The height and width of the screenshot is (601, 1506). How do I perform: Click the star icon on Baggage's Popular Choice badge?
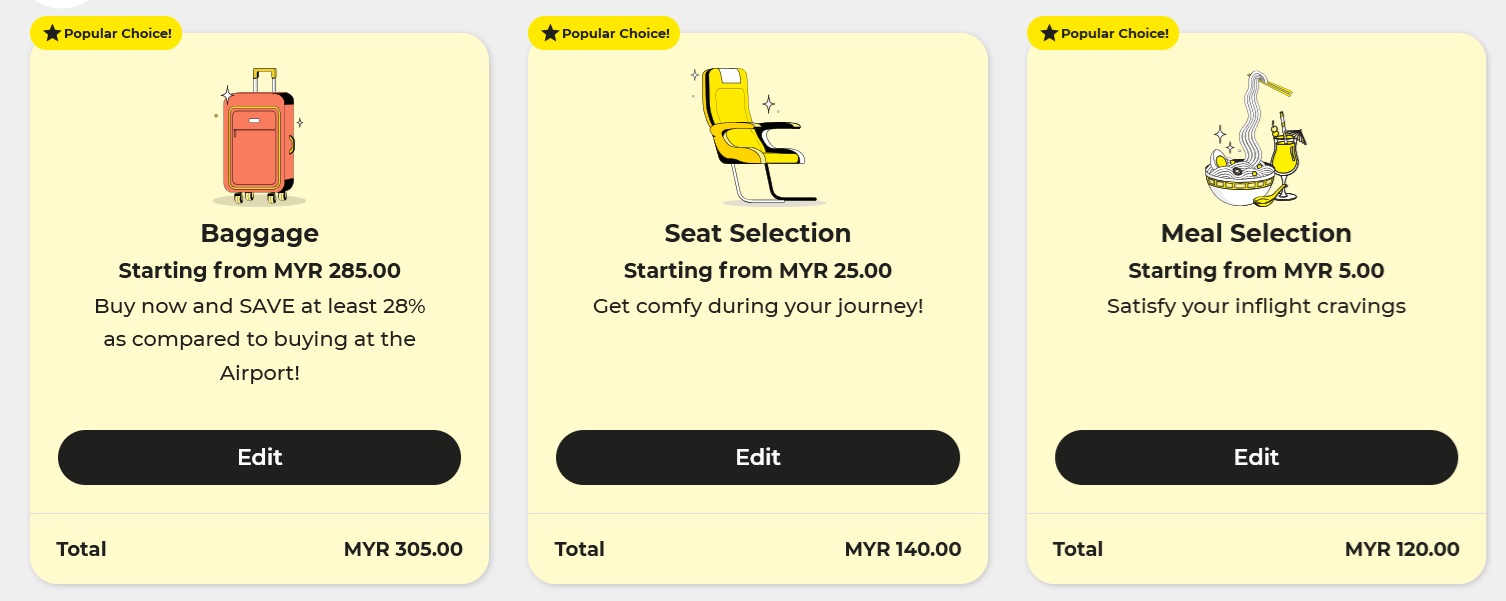[x=52, y=34]
